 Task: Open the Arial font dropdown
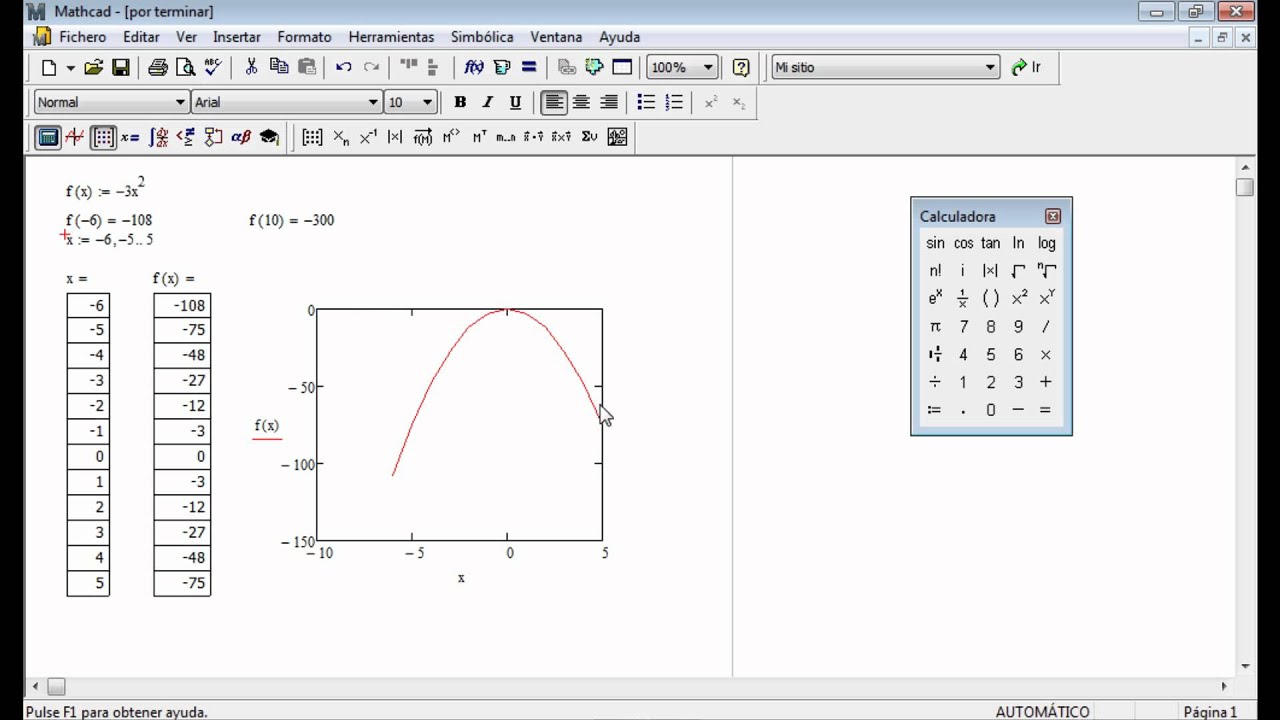pos(373,102)
